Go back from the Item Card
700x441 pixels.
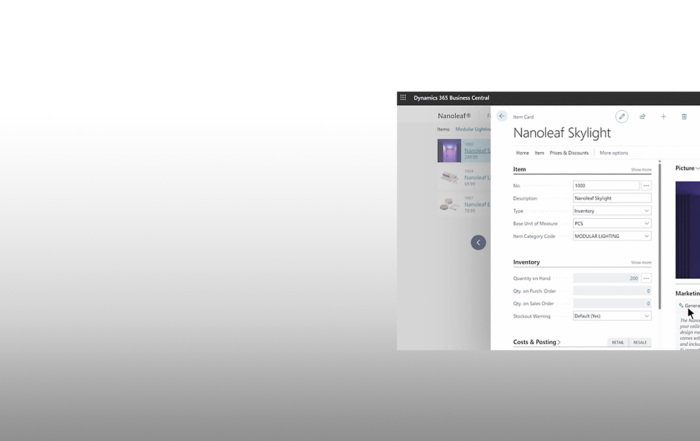pyautogui.click(x=502, y=116)
